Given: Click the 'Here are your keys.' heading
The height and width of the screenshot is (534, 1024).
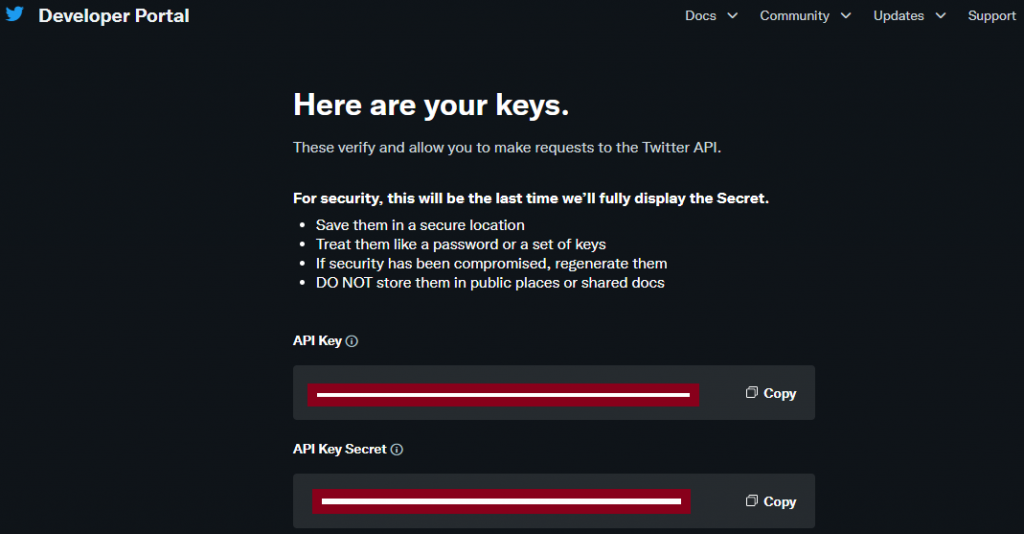Looking at the screenshot, I should pyautogui.click(x=431, y=105).
